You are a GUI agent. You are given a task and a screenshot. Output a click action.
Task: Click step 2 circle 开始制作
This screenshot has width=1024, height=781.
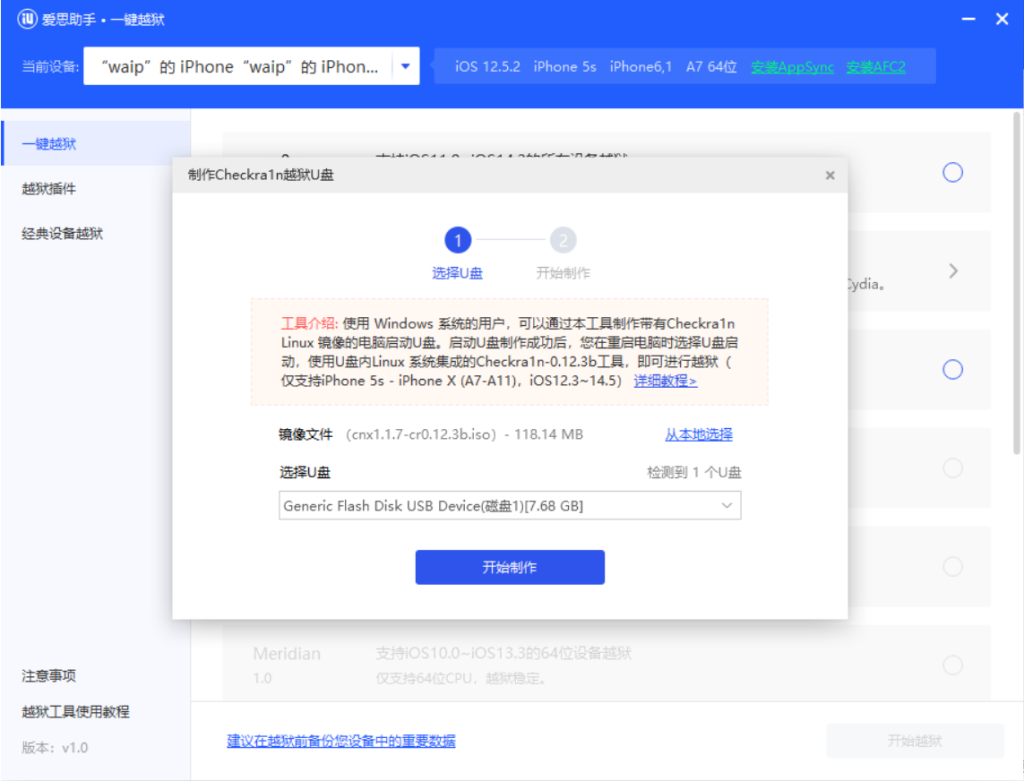click(563, 240)
